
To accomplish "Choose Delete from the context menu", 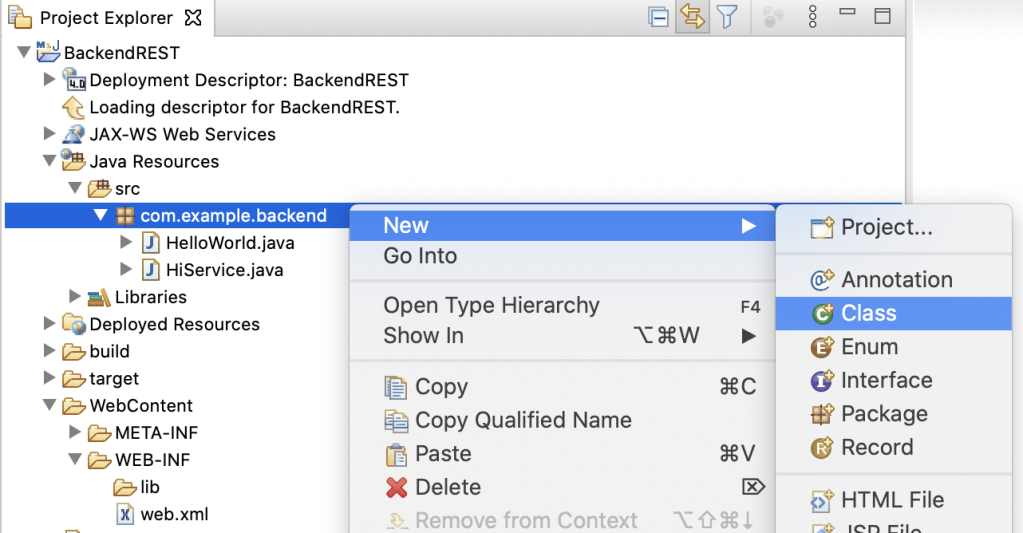I will coord(447,487).
